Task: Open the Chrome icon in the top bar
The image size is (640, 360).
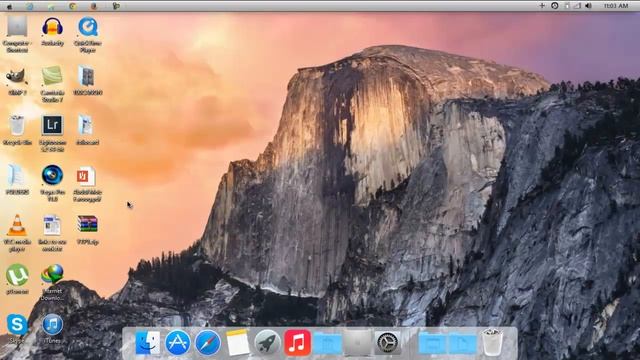Action: (73, 6)
